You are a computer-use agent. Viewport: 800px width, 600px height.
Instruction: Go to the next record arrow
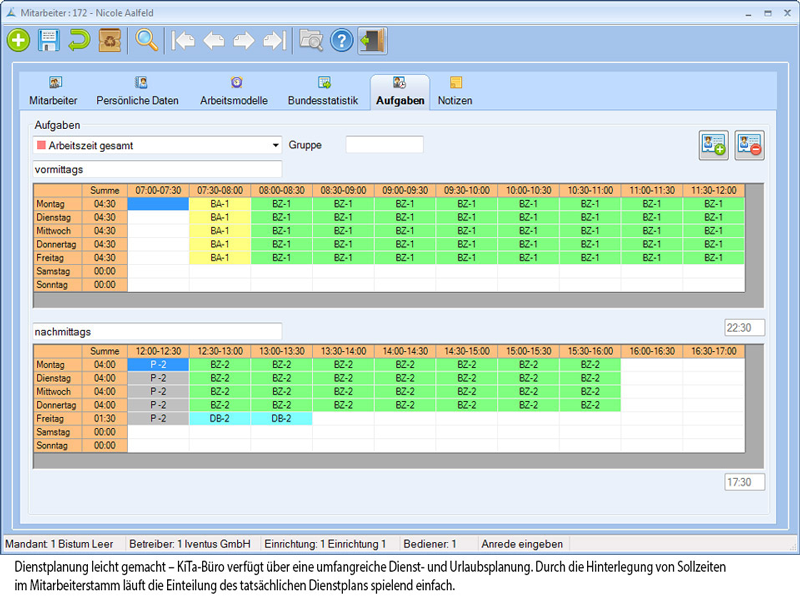(243, 40)
